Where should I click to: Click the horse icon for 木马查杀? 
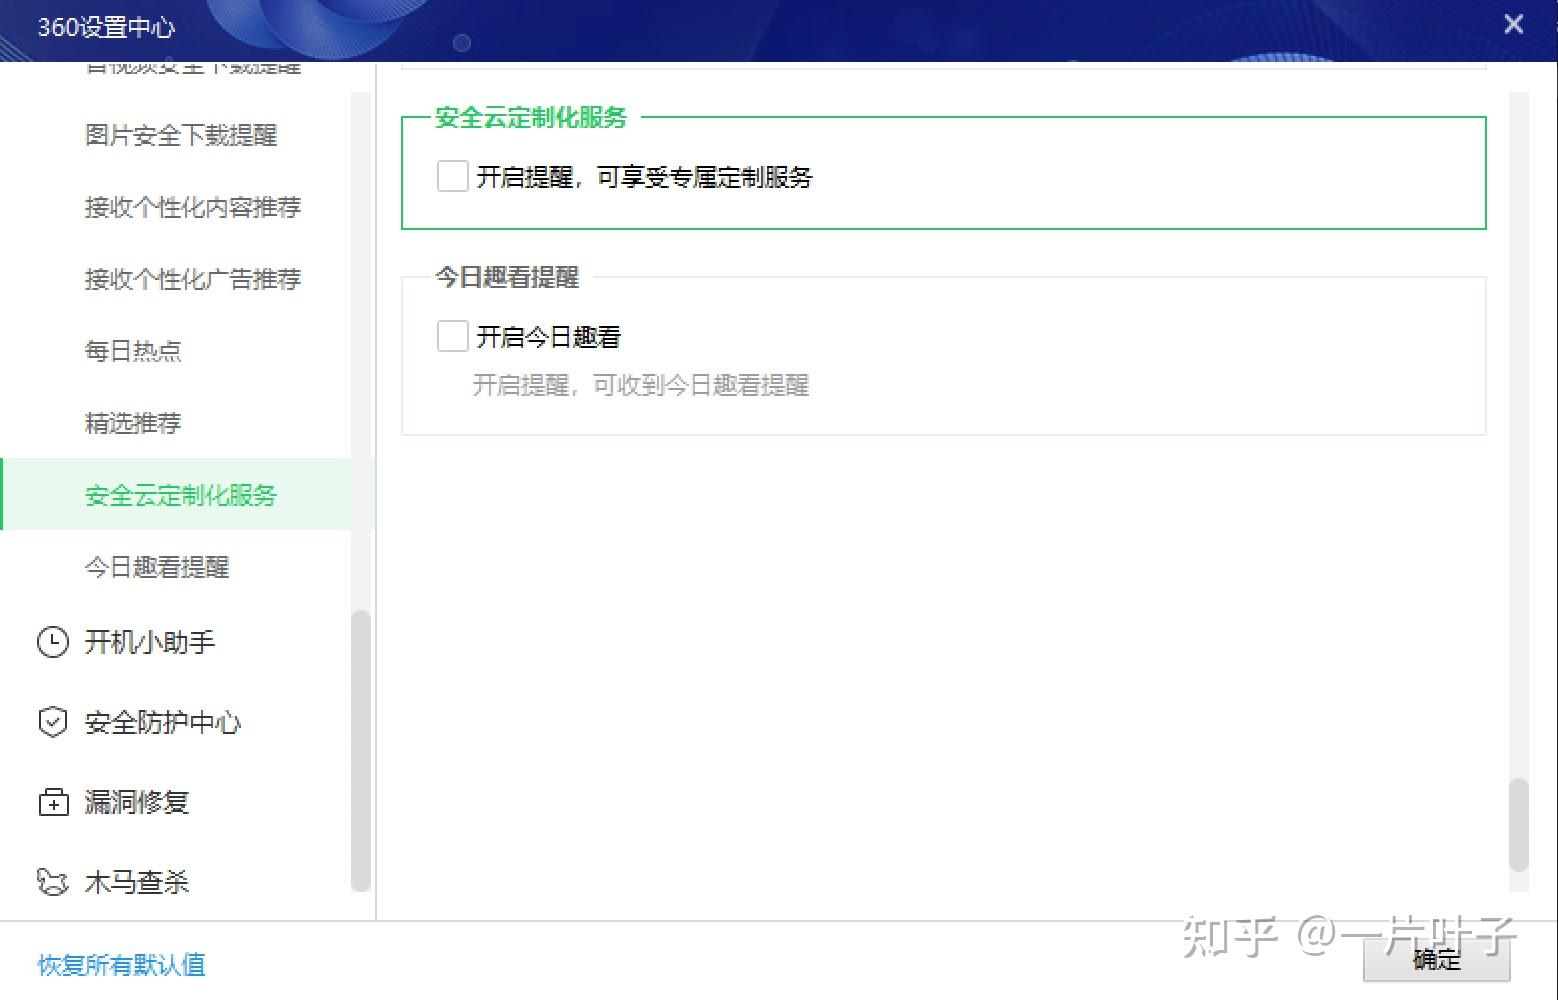click(x=53, y=882)
